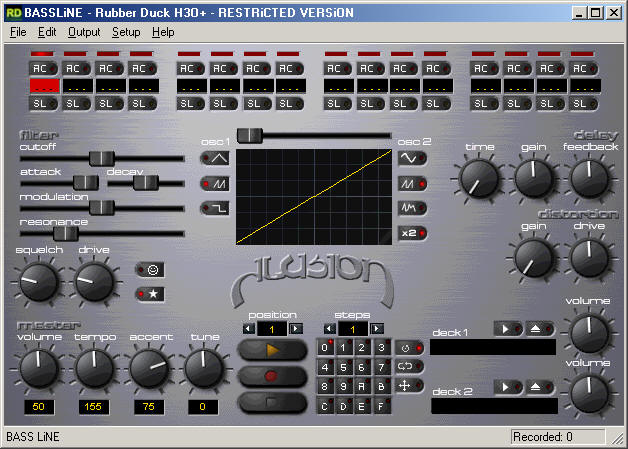628x449 pixels.
Task: Play deck 2
Action: 508,387
